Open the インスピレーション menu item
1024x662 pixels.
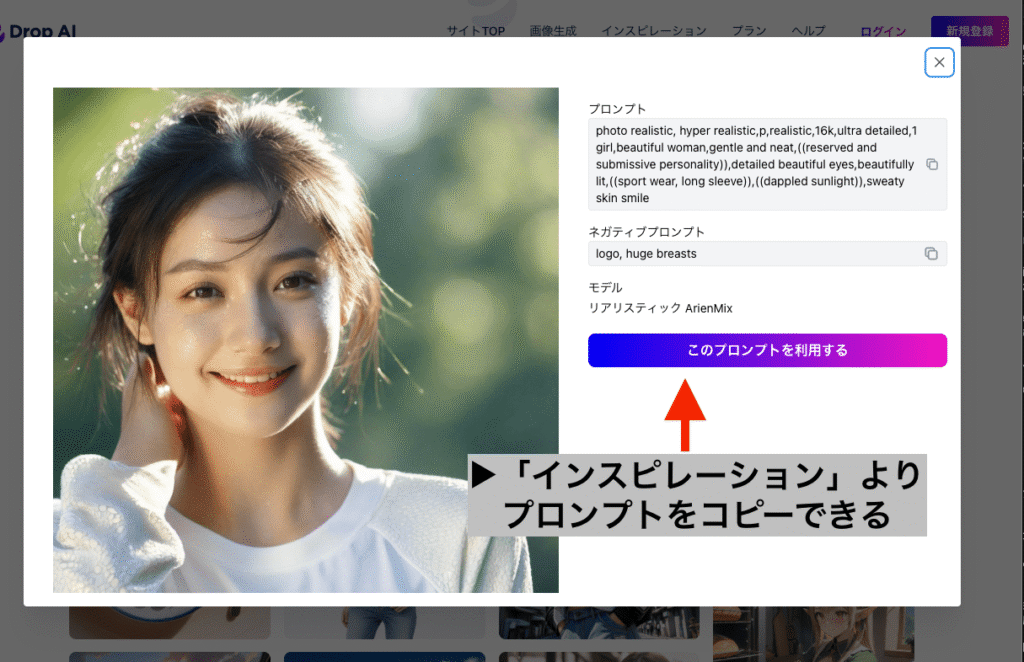point(654,31)
